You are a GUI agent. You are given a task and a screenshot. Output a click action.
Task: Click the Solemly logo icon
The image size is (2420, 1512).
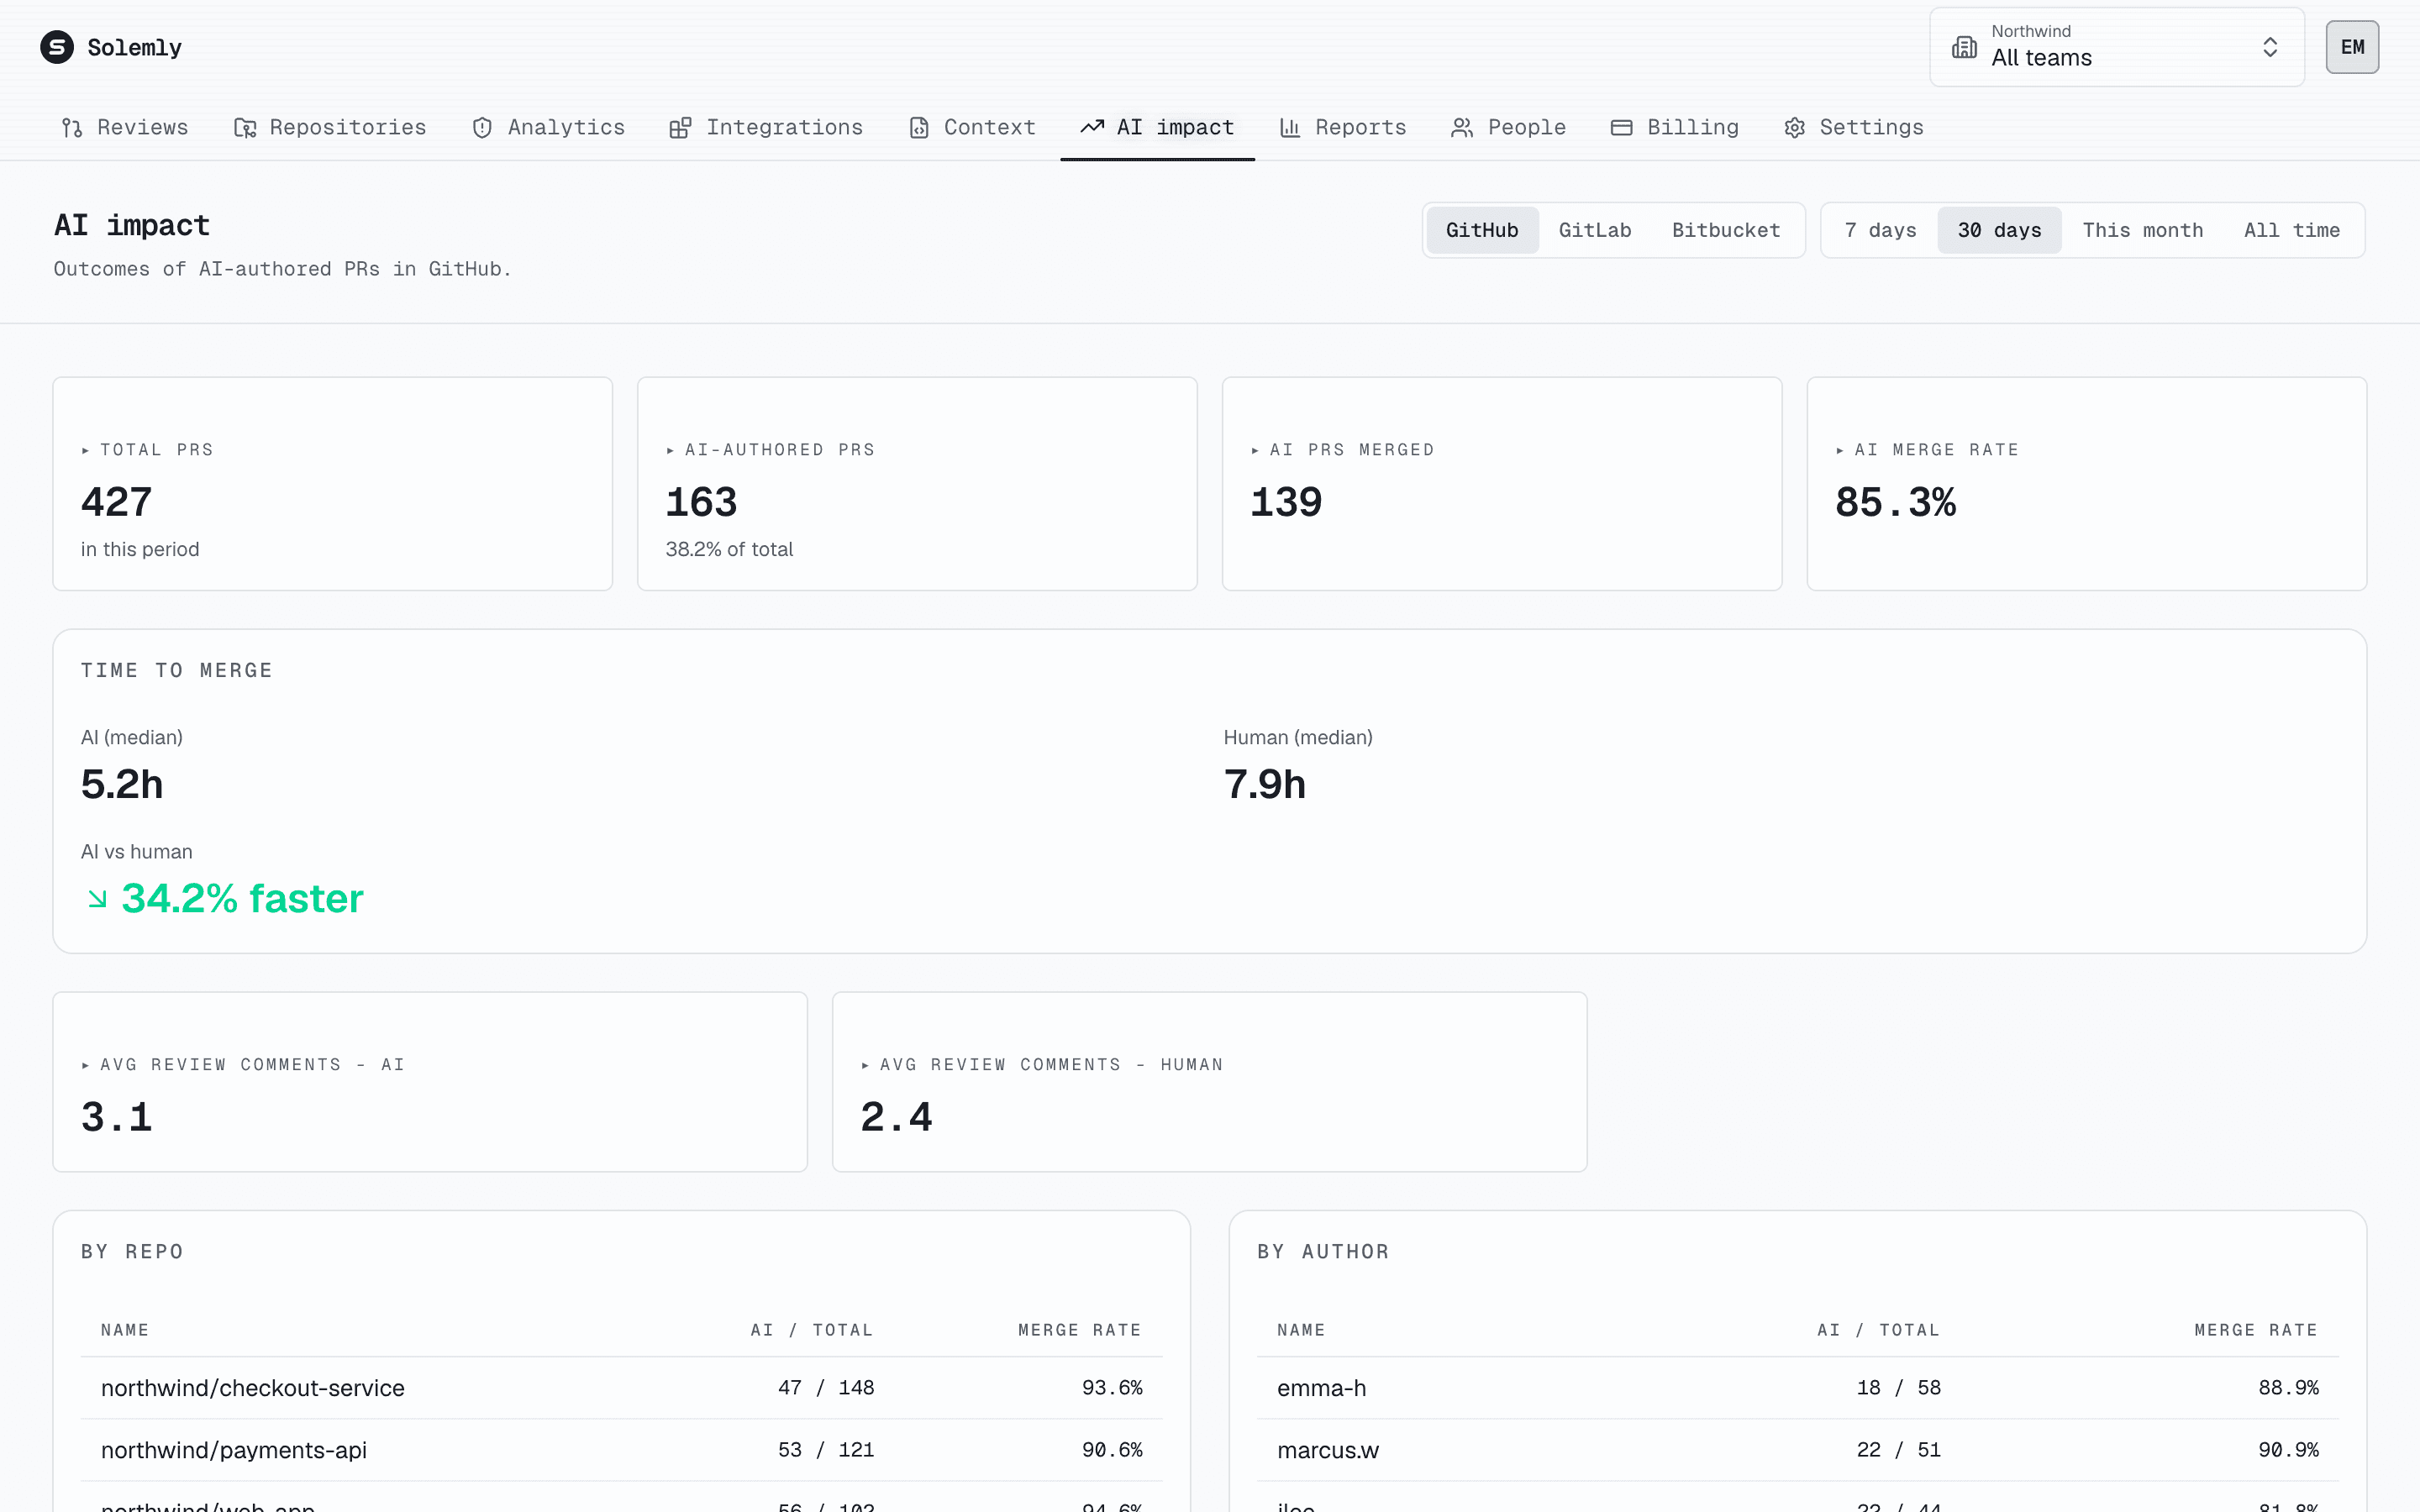point(57,47)
